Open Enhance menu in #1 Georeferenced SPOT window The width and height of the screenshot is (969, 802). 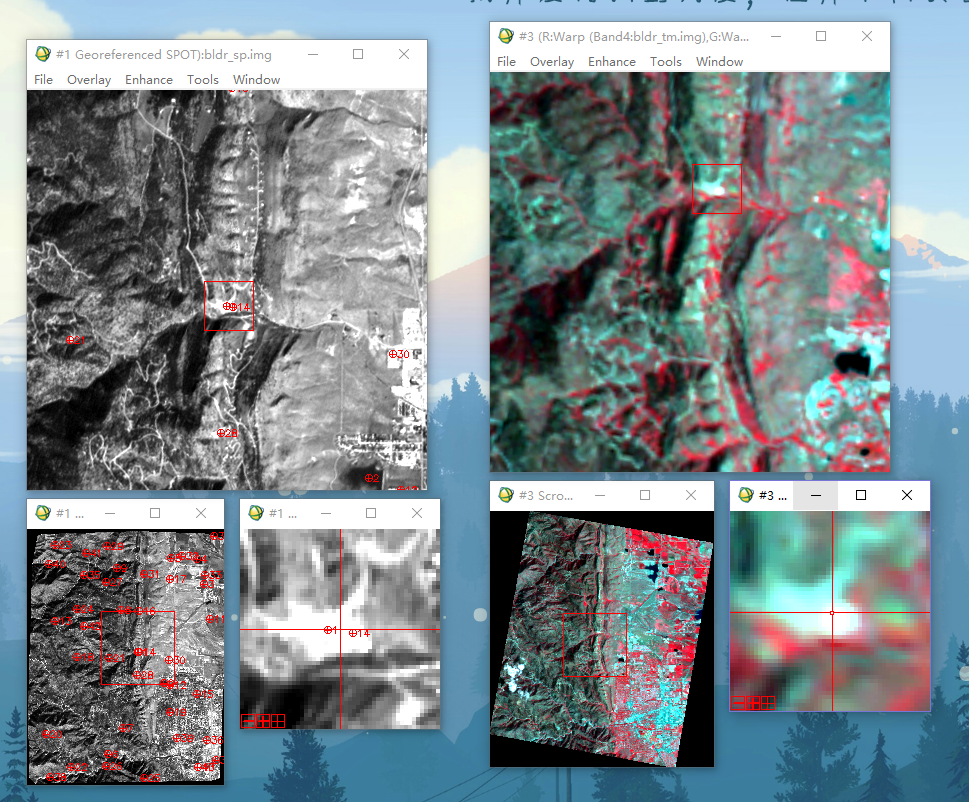tap(149, 80)
